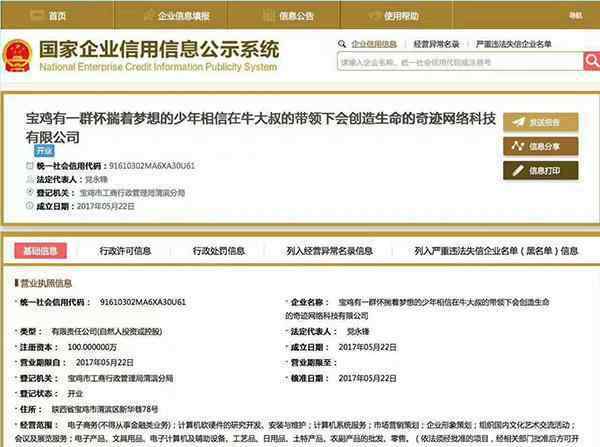Select the 经营异常名录 search category

tap(436, 44)
